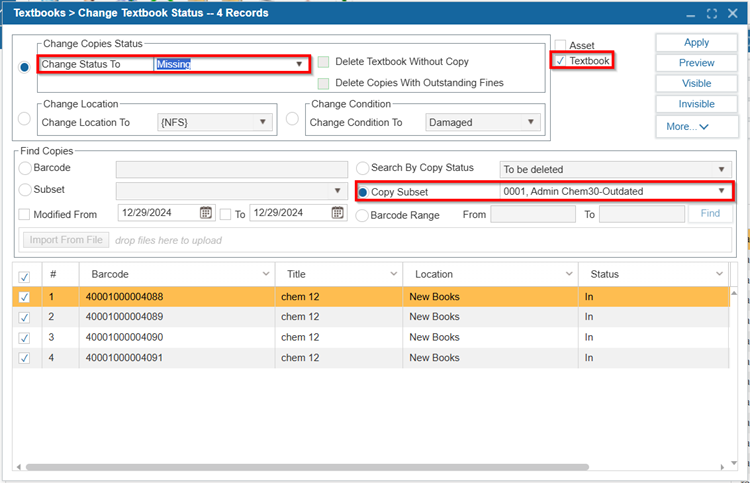750x483 pixels.
Task: Click the Barcode Range To field
Action: (x=642, y=214)
